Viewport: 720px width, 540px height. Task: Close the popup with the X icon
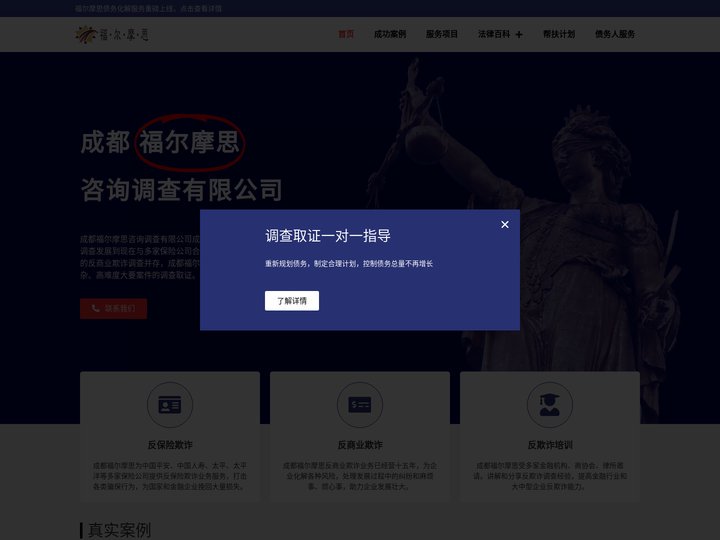point(505,225)
